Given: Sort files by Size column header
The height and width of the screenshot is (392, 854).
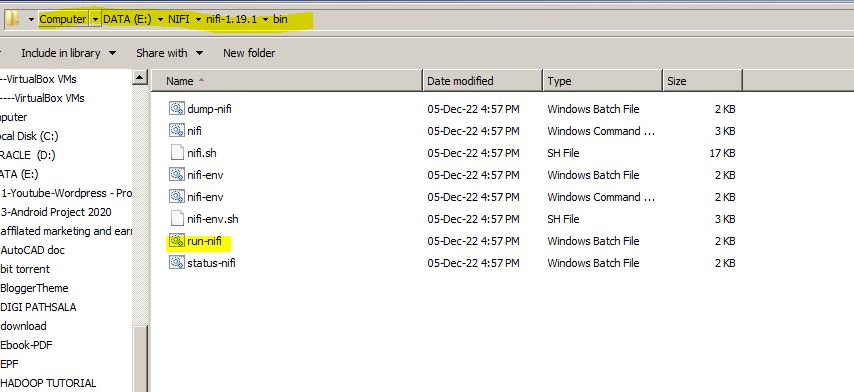Looking at the screenshot, I should point(703,81).
